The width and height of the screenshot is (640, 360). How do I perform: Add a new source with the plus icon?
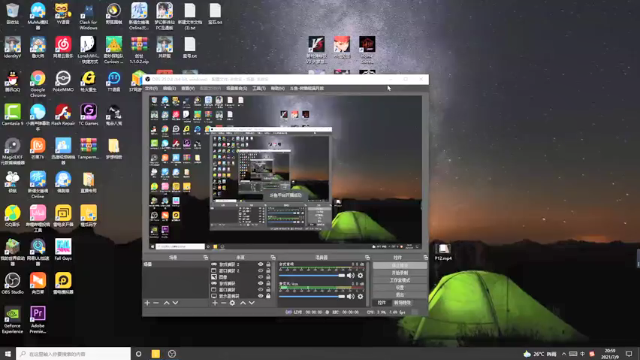(x=215, y=303)
